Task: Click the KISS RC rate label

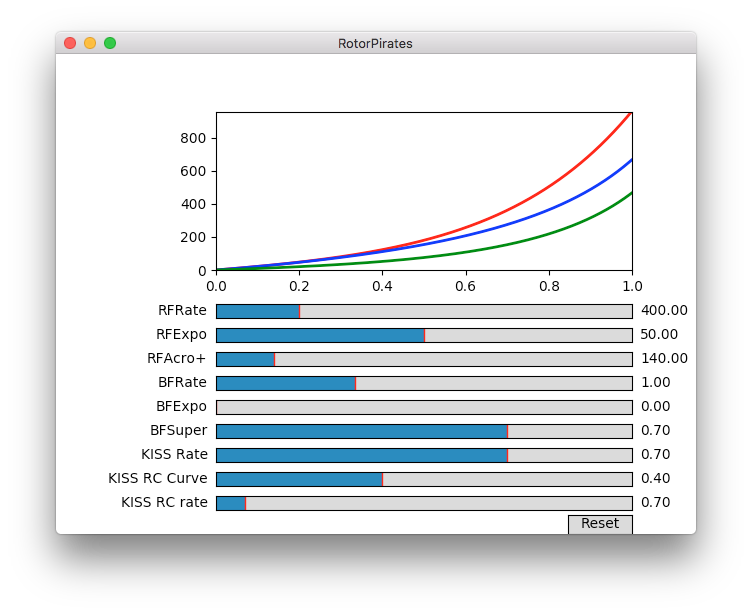Action: pyautogui.click(x=164, y=502)
